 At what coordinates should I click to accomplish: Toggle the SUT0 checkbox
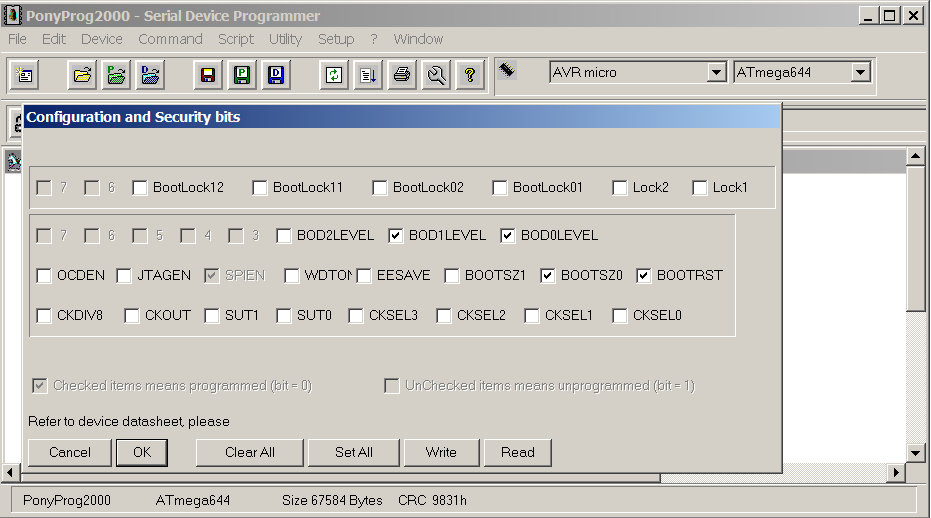click(x=283, y=315)
